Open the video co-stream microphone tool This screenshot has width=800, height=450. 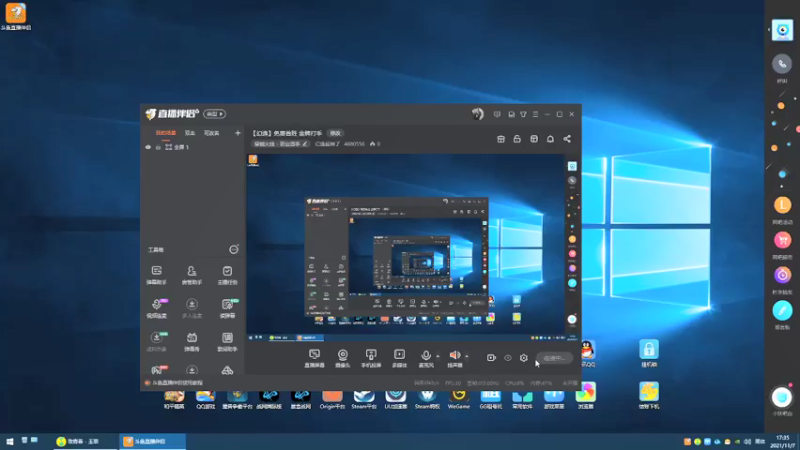click(156, 309)
